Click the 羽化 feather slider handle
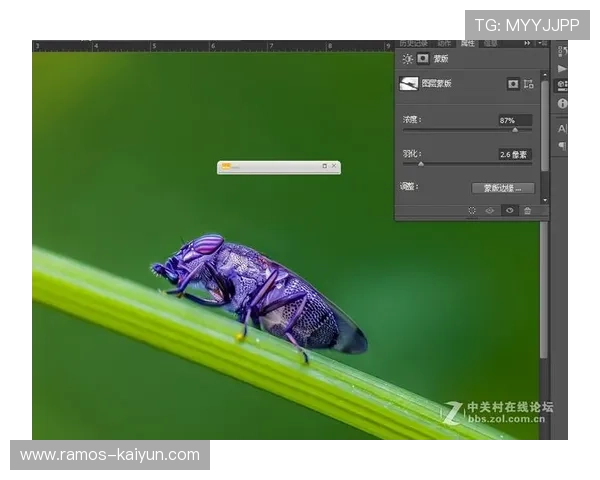The height and width of the screenshot is (480, 600). click(x=421, y=164)
